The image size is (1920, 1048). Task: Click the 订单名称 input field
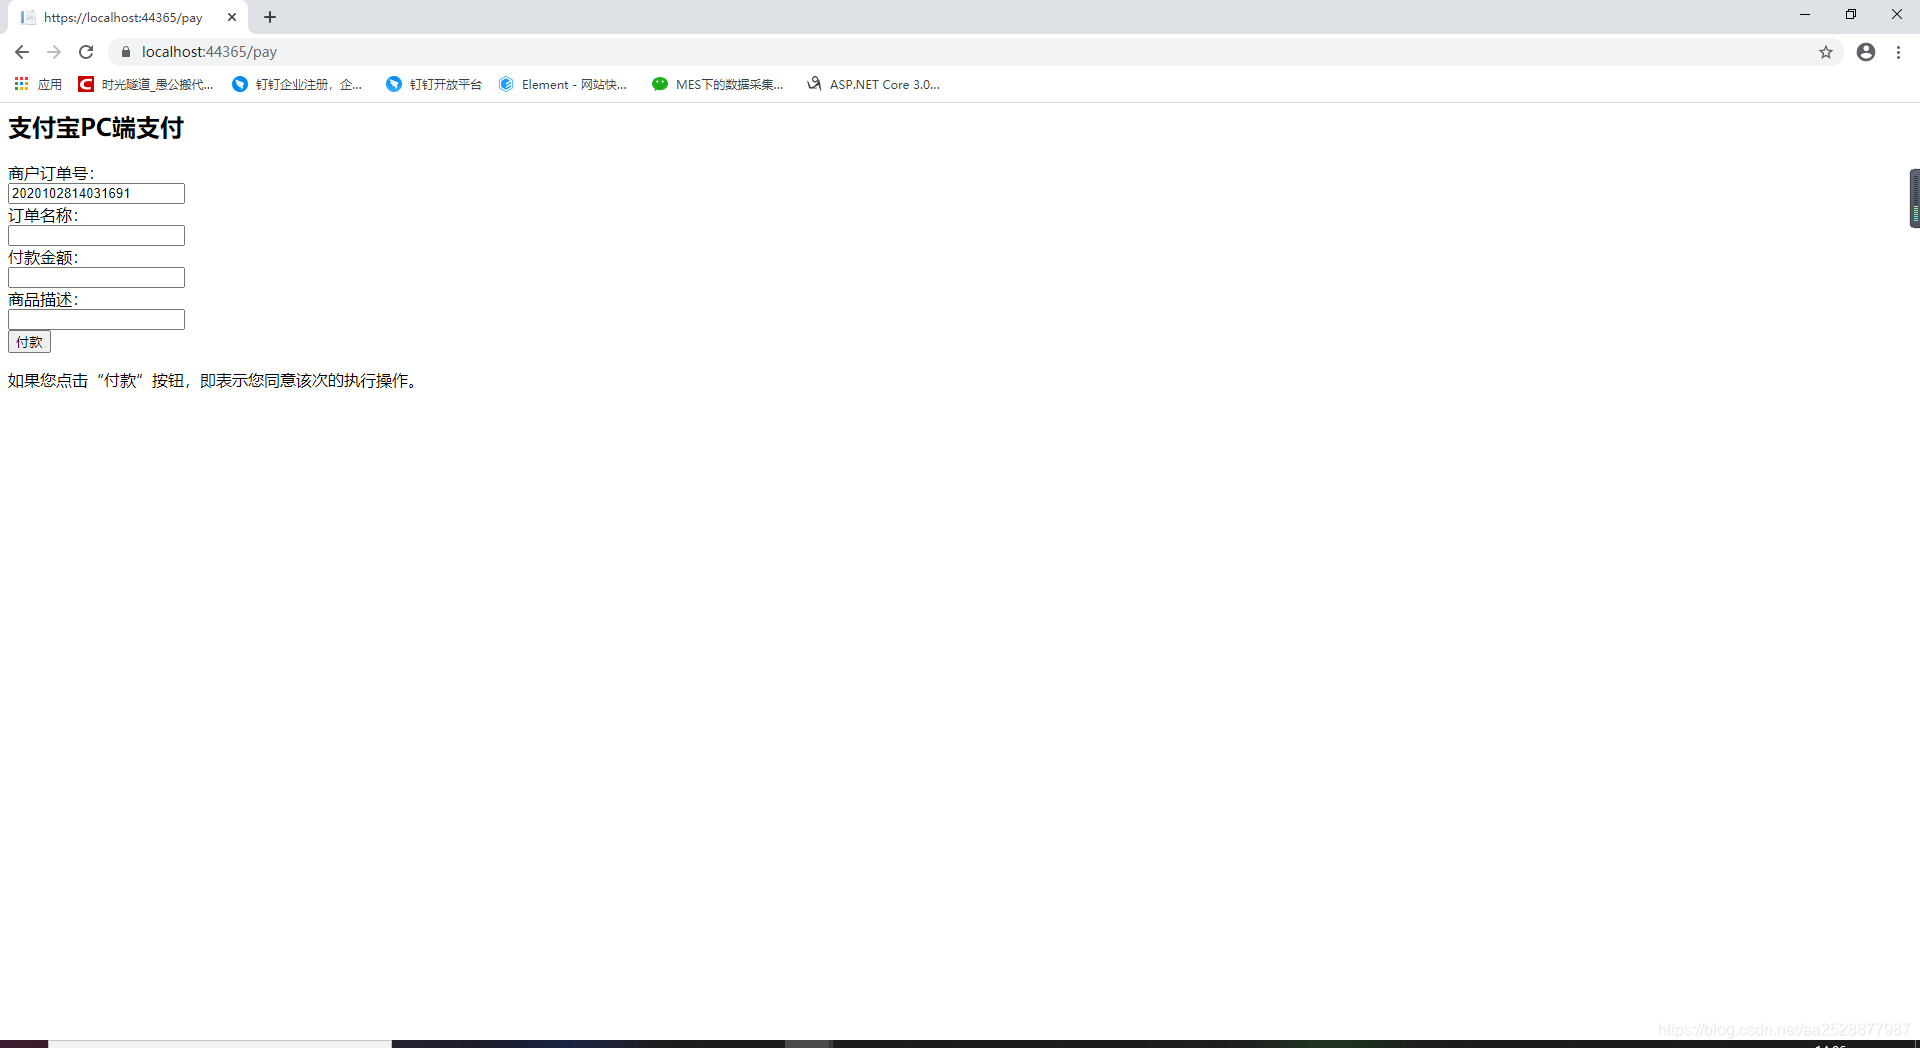(96, 235)
